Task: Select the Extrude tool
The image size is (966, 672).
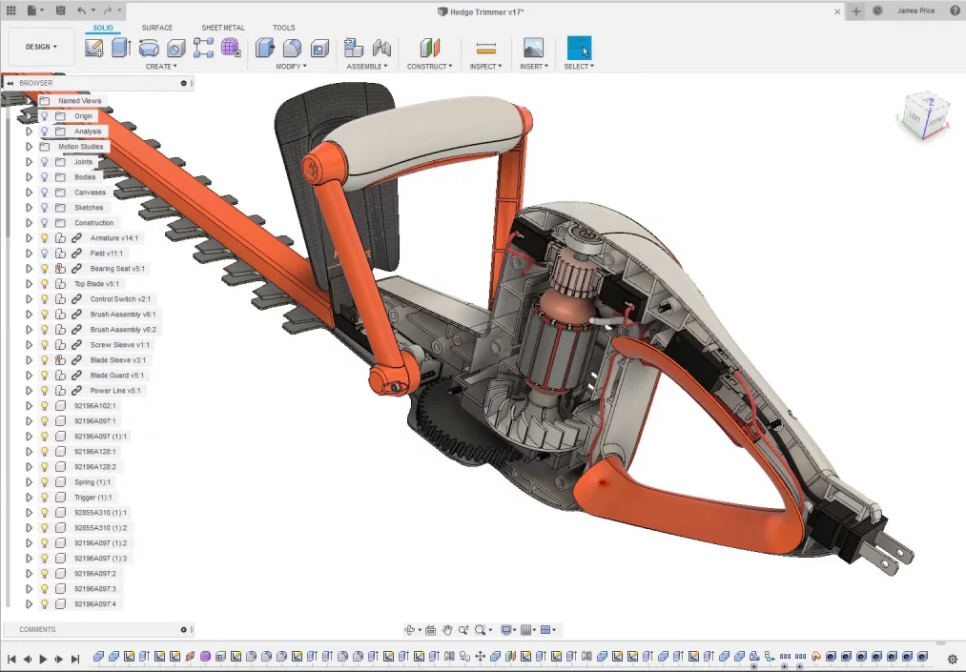Action: [121, 48]
